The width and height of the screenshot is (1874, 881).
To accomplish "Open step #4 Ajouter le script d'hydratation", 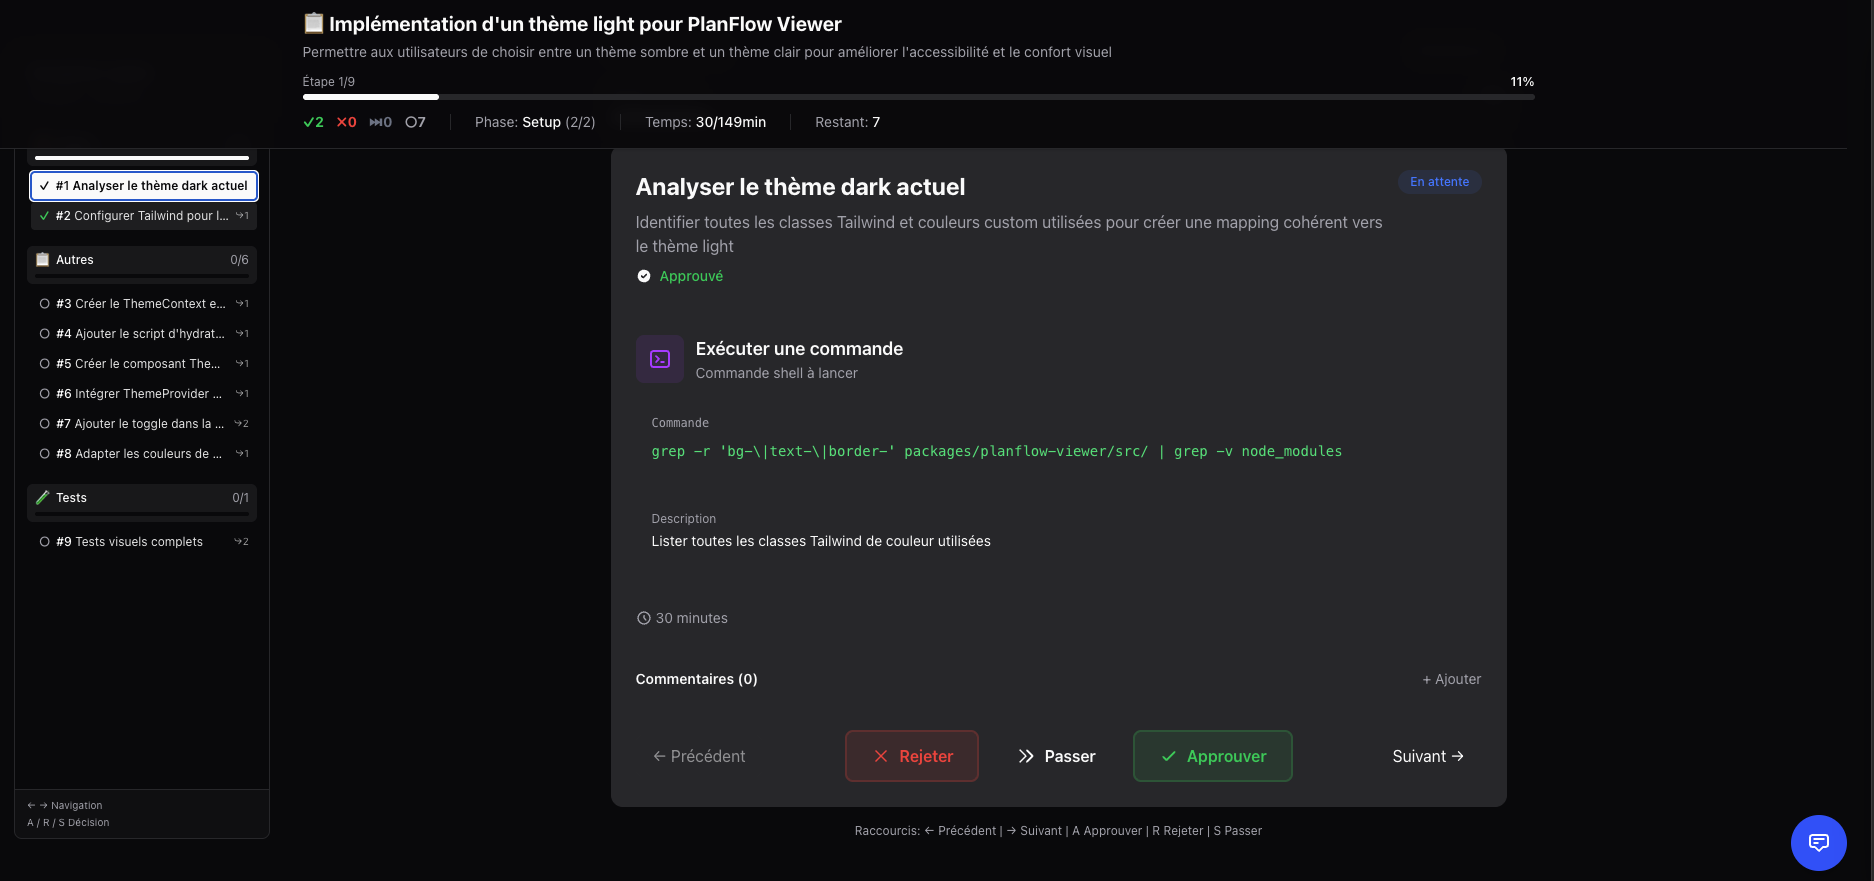I will tap(144, 334).
